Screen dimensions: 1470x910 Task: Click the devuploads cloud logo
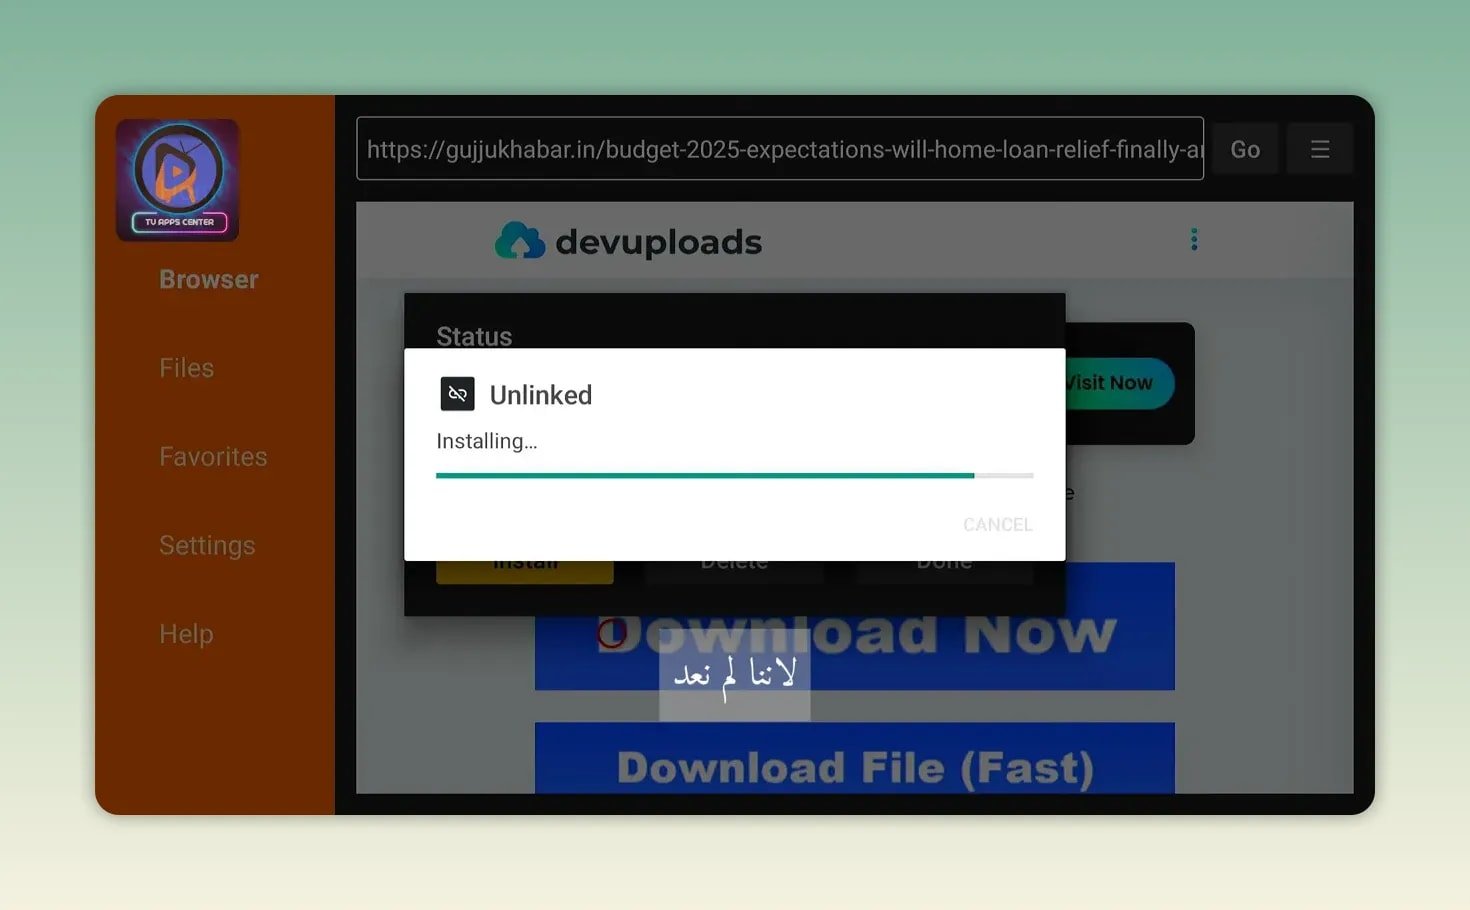pyautogui.click(x=520, y=241)
